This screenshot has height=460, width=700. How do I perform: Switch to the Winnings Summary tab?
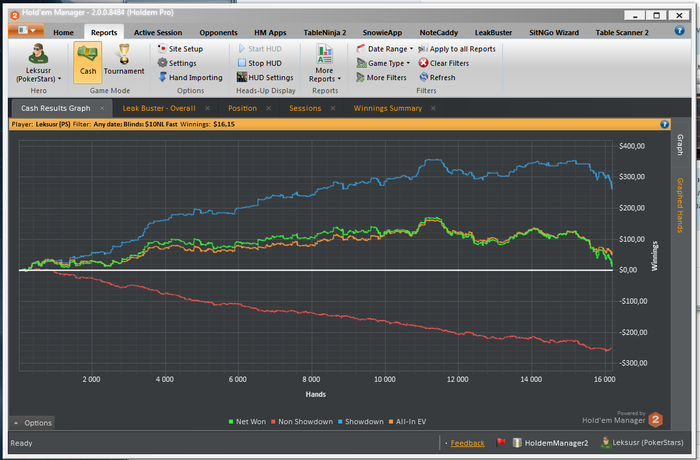pos(388,108)
